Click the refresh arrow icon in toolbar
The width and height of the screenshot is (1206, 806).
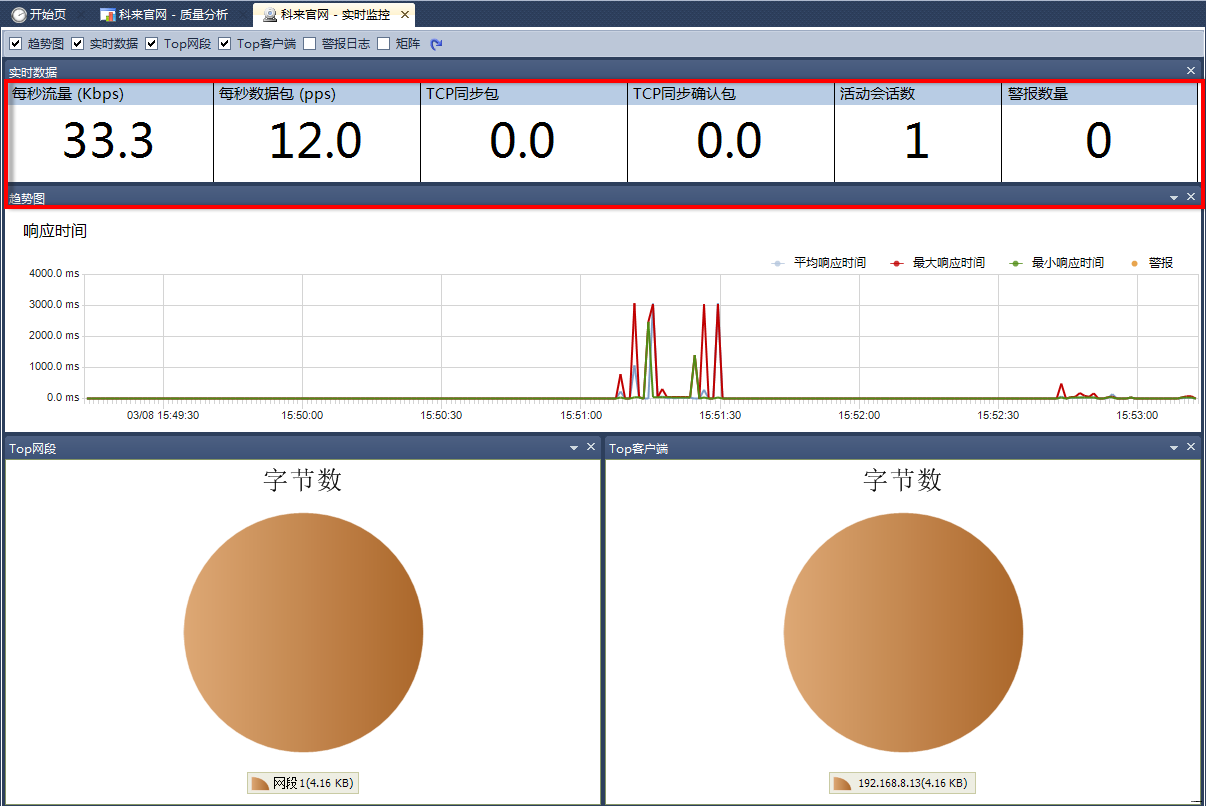coord(436,44)
